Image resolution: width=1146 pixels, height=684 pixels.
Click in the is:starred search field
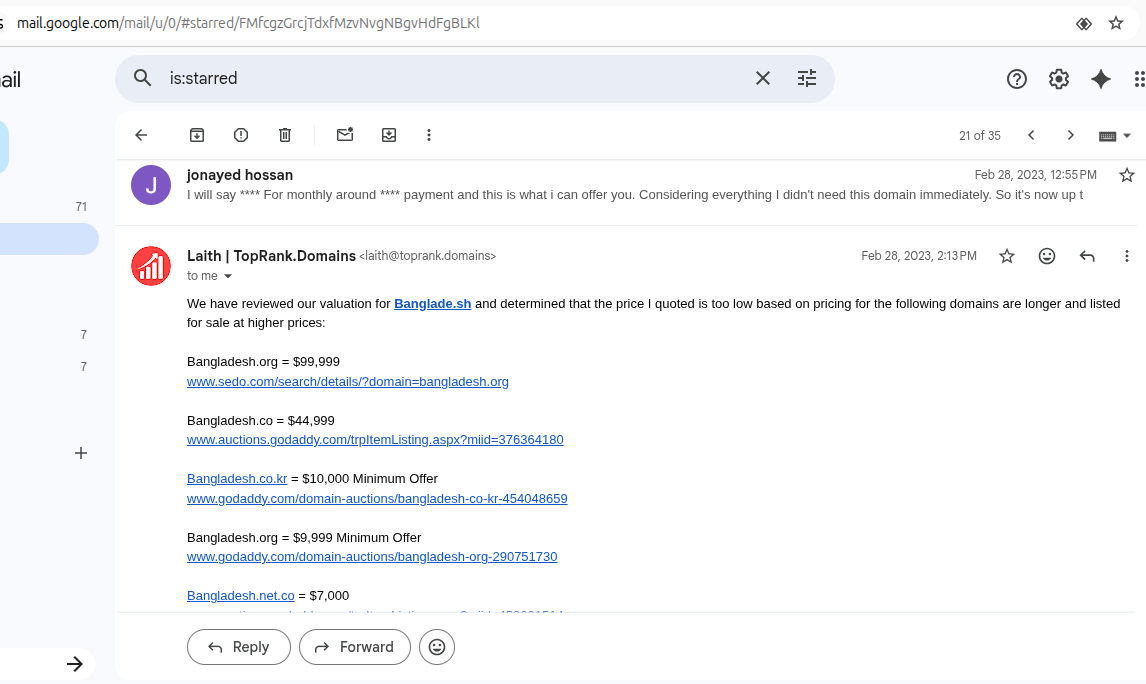pos(453,78)
